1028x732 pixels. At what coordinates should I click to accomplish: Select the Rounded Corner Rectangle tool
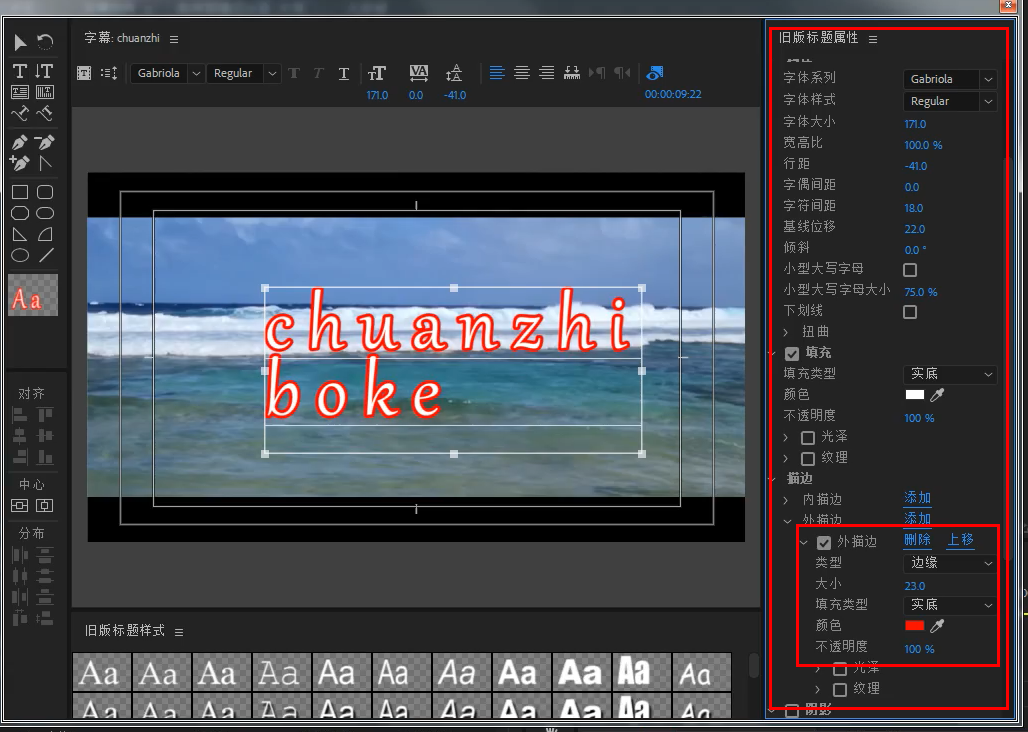pyautogui.click(x=45, y=192)
